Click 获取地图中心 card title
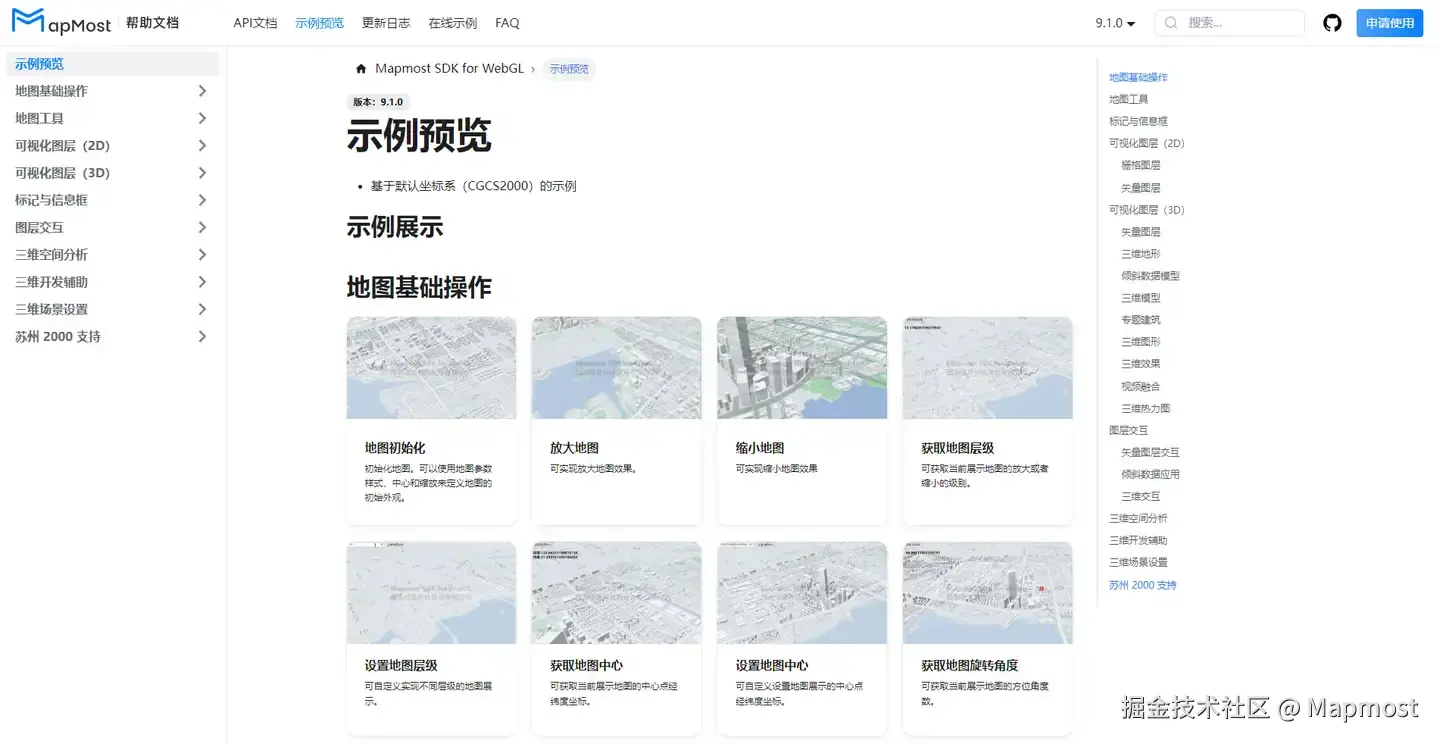The width and height of the screenshot is (1440, 744). [586, 665]
